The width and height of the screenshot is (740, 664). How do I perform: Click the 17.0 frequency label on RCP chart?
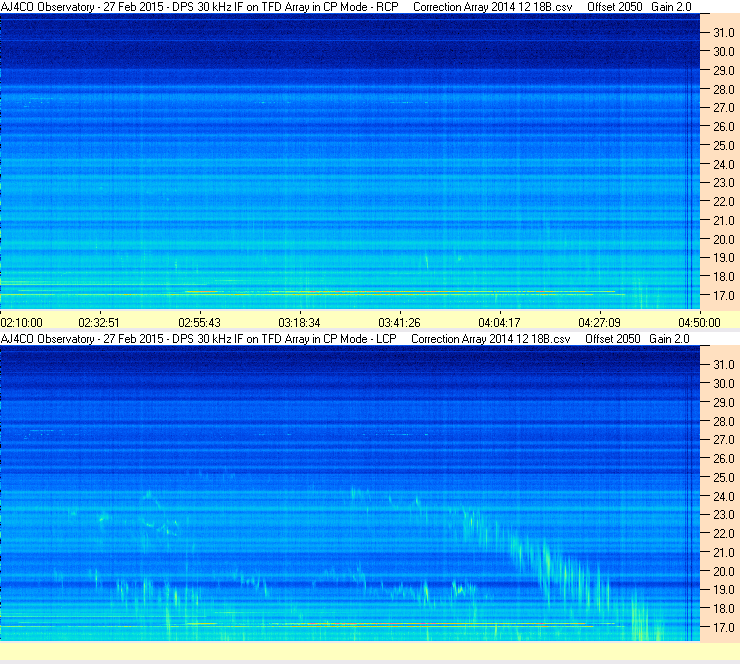point(724,295)
